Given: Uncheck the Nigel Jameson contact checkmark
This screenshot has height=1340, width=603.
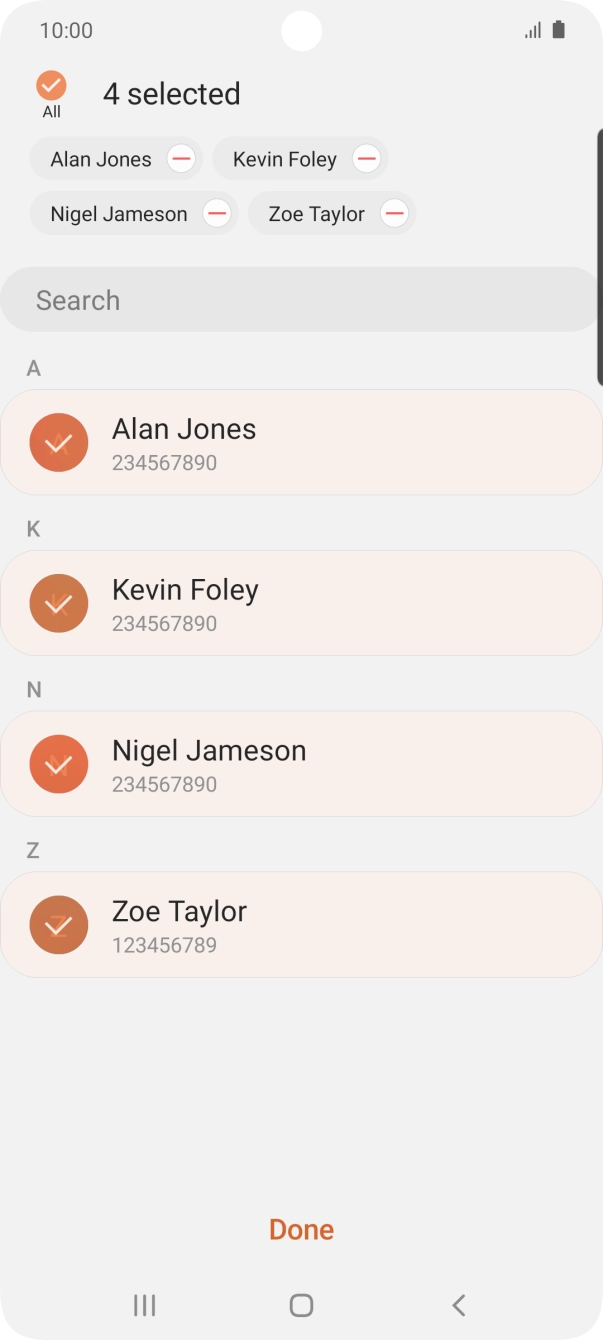Looking at the screenshot, I should point(59,764).
